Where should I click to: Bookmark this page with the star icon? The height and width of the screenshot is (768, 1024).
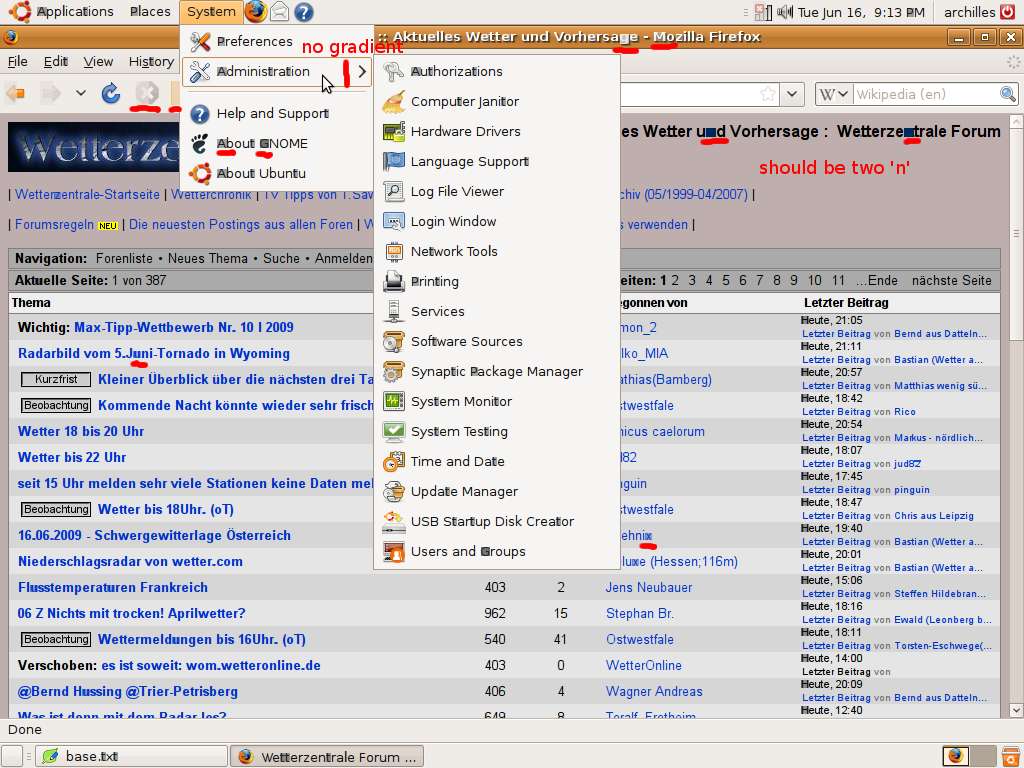point(767,94)
